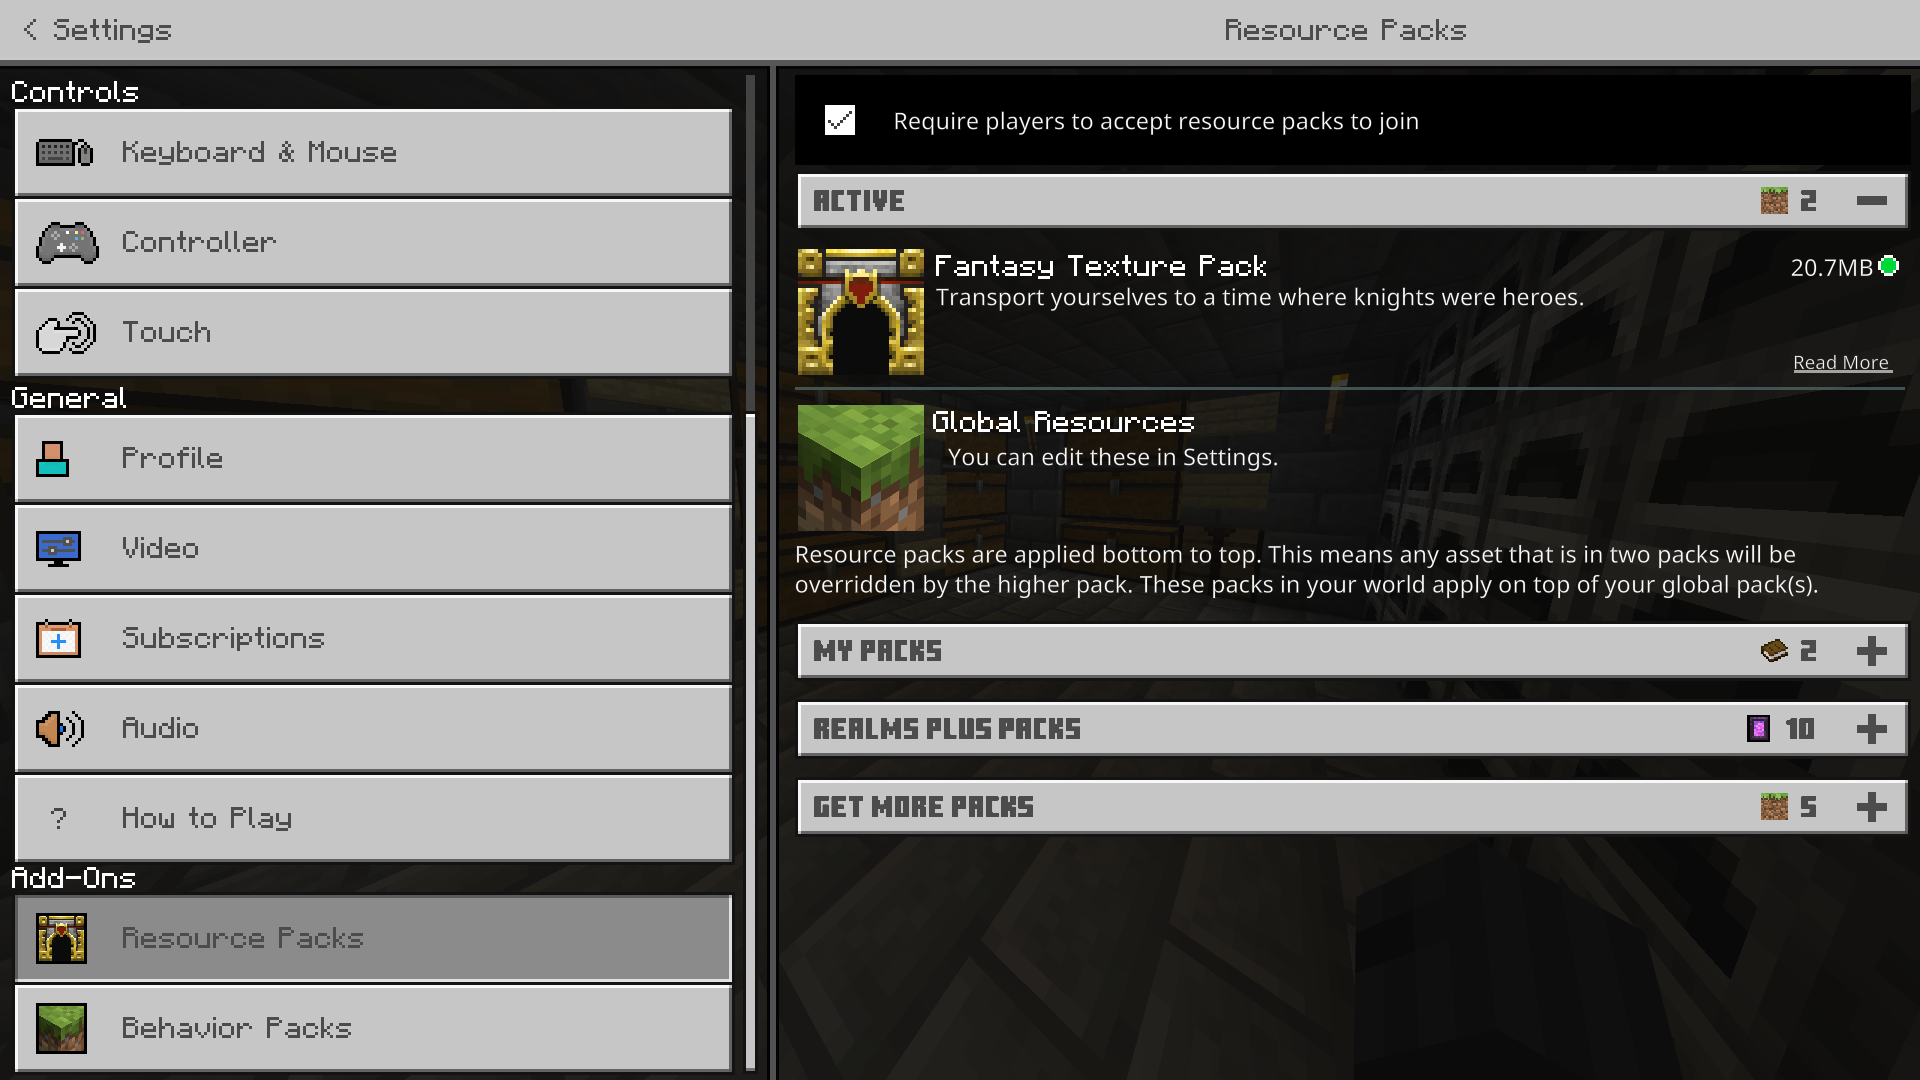Expand the My Packs section
1920x1080 pixels.
[x=1871, y=651]
